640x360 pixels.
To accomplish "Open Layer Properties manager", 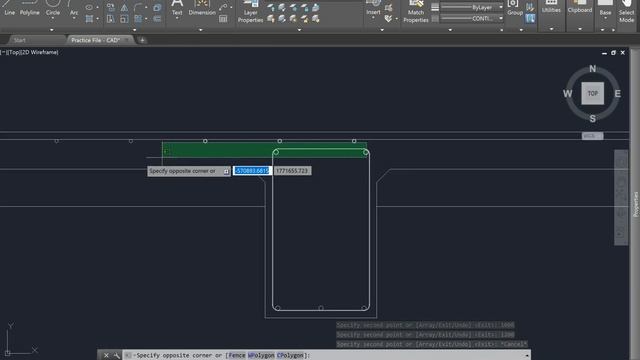I will click(x=250, y=11).
